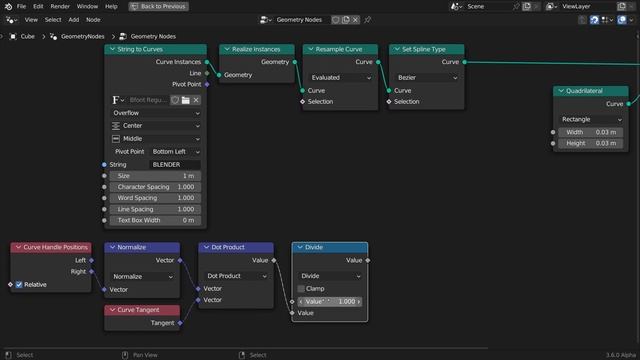
Task: Open the Middle vertical alignment dropdown
Action: coord(156,139)
